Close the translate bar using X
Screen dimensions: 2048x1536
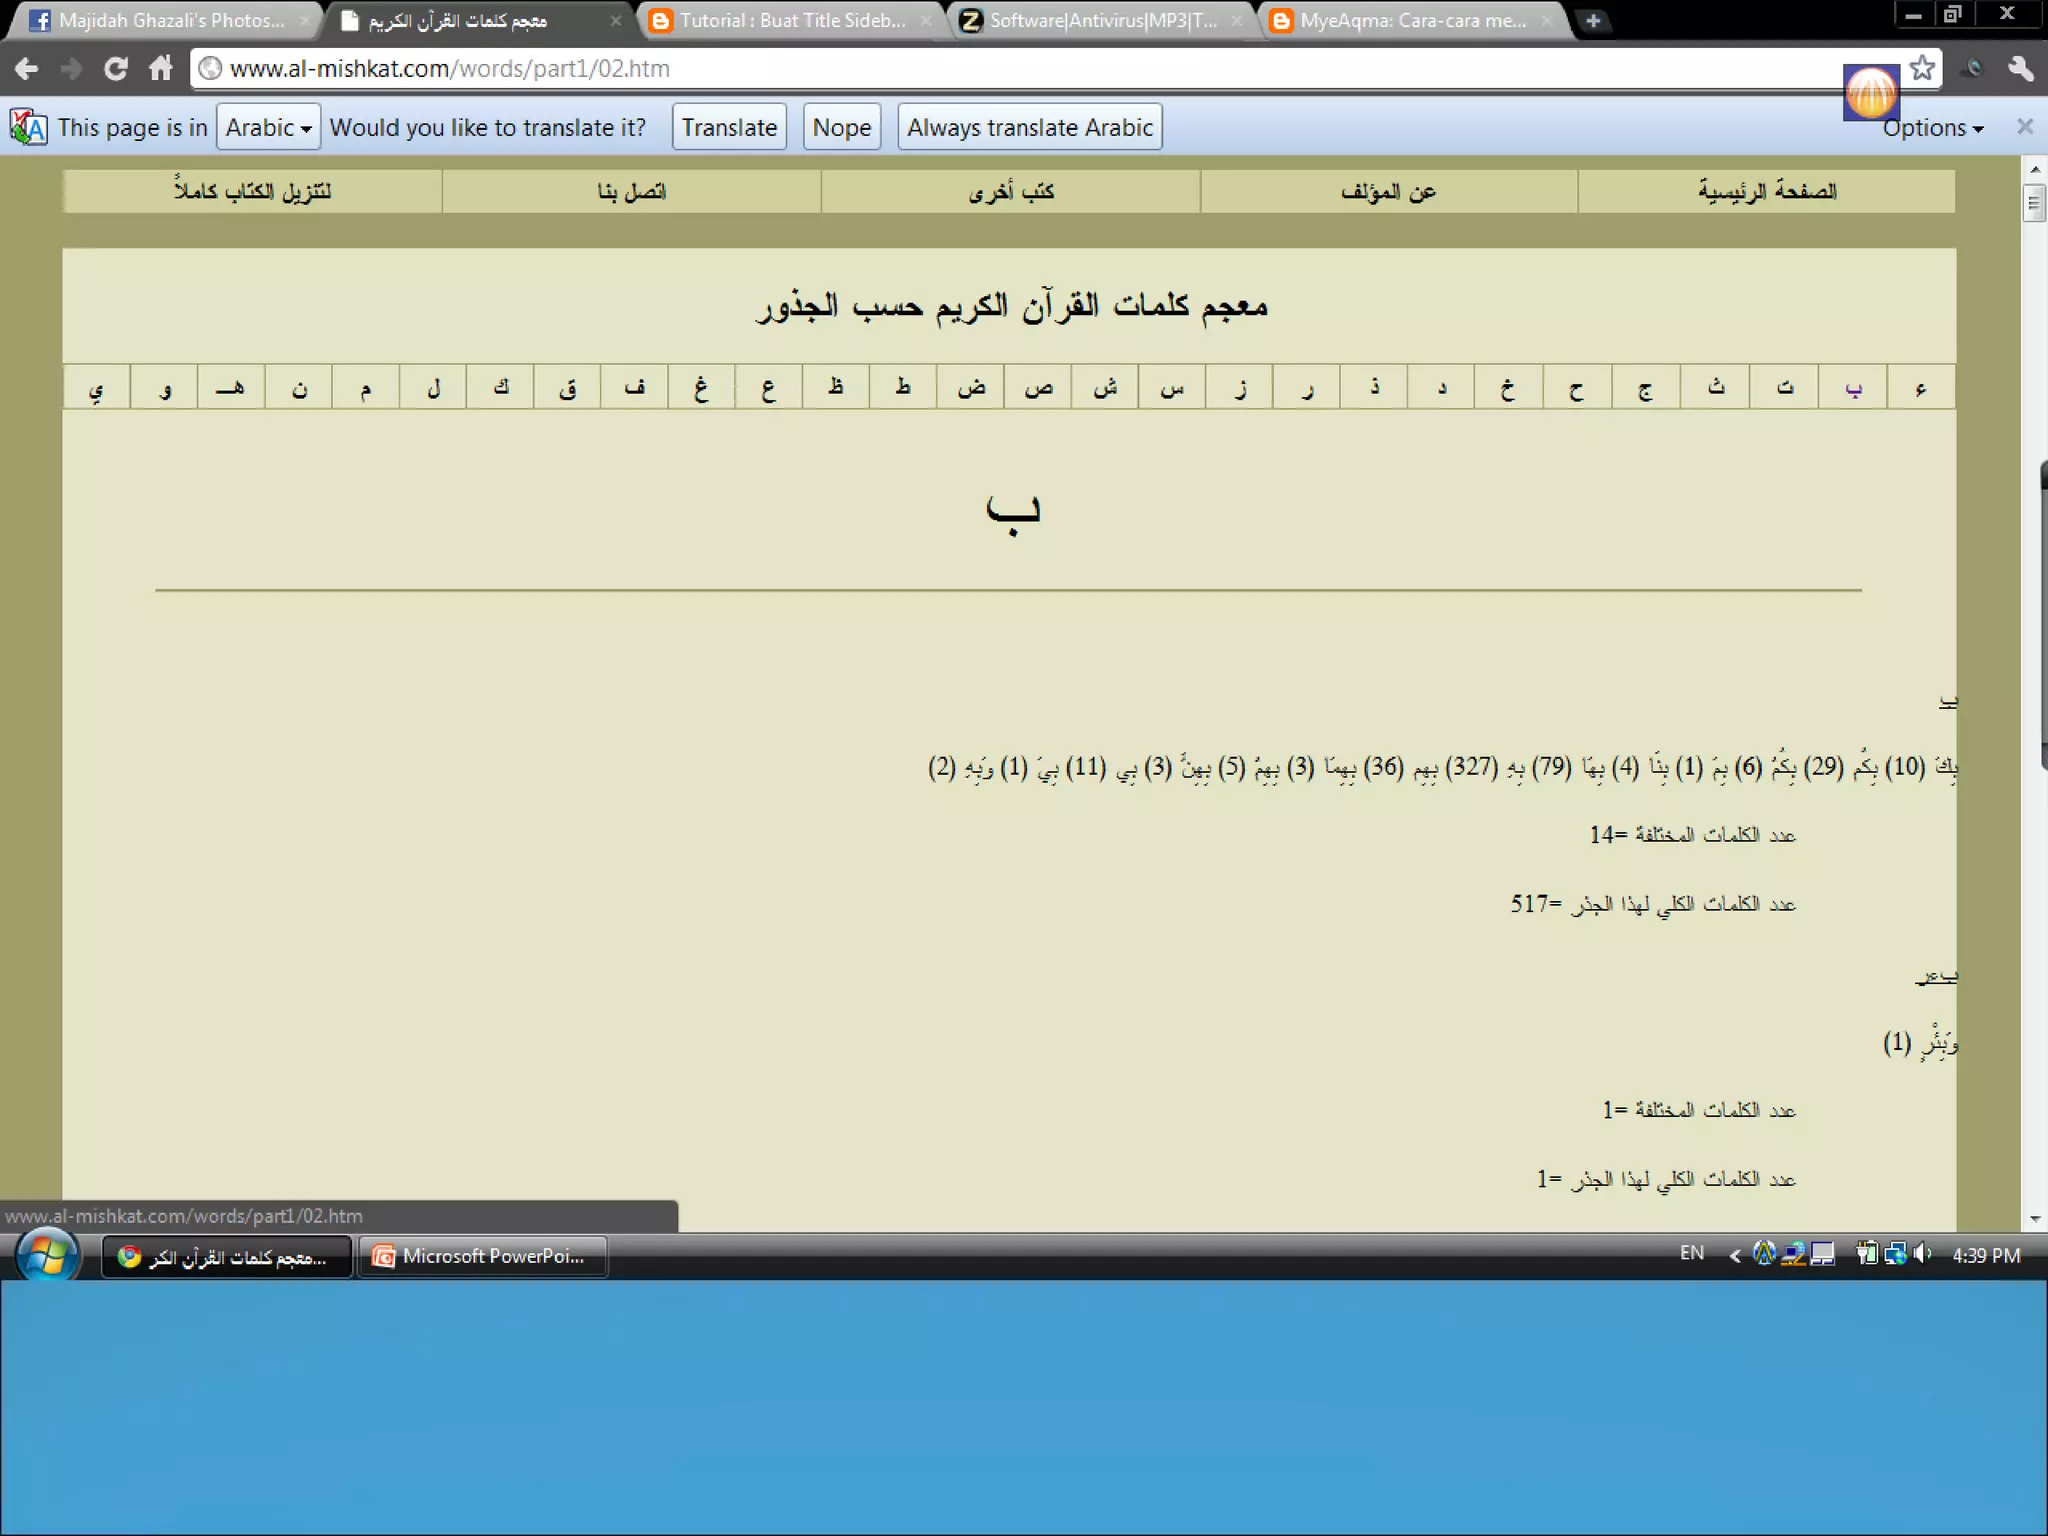2025,127
